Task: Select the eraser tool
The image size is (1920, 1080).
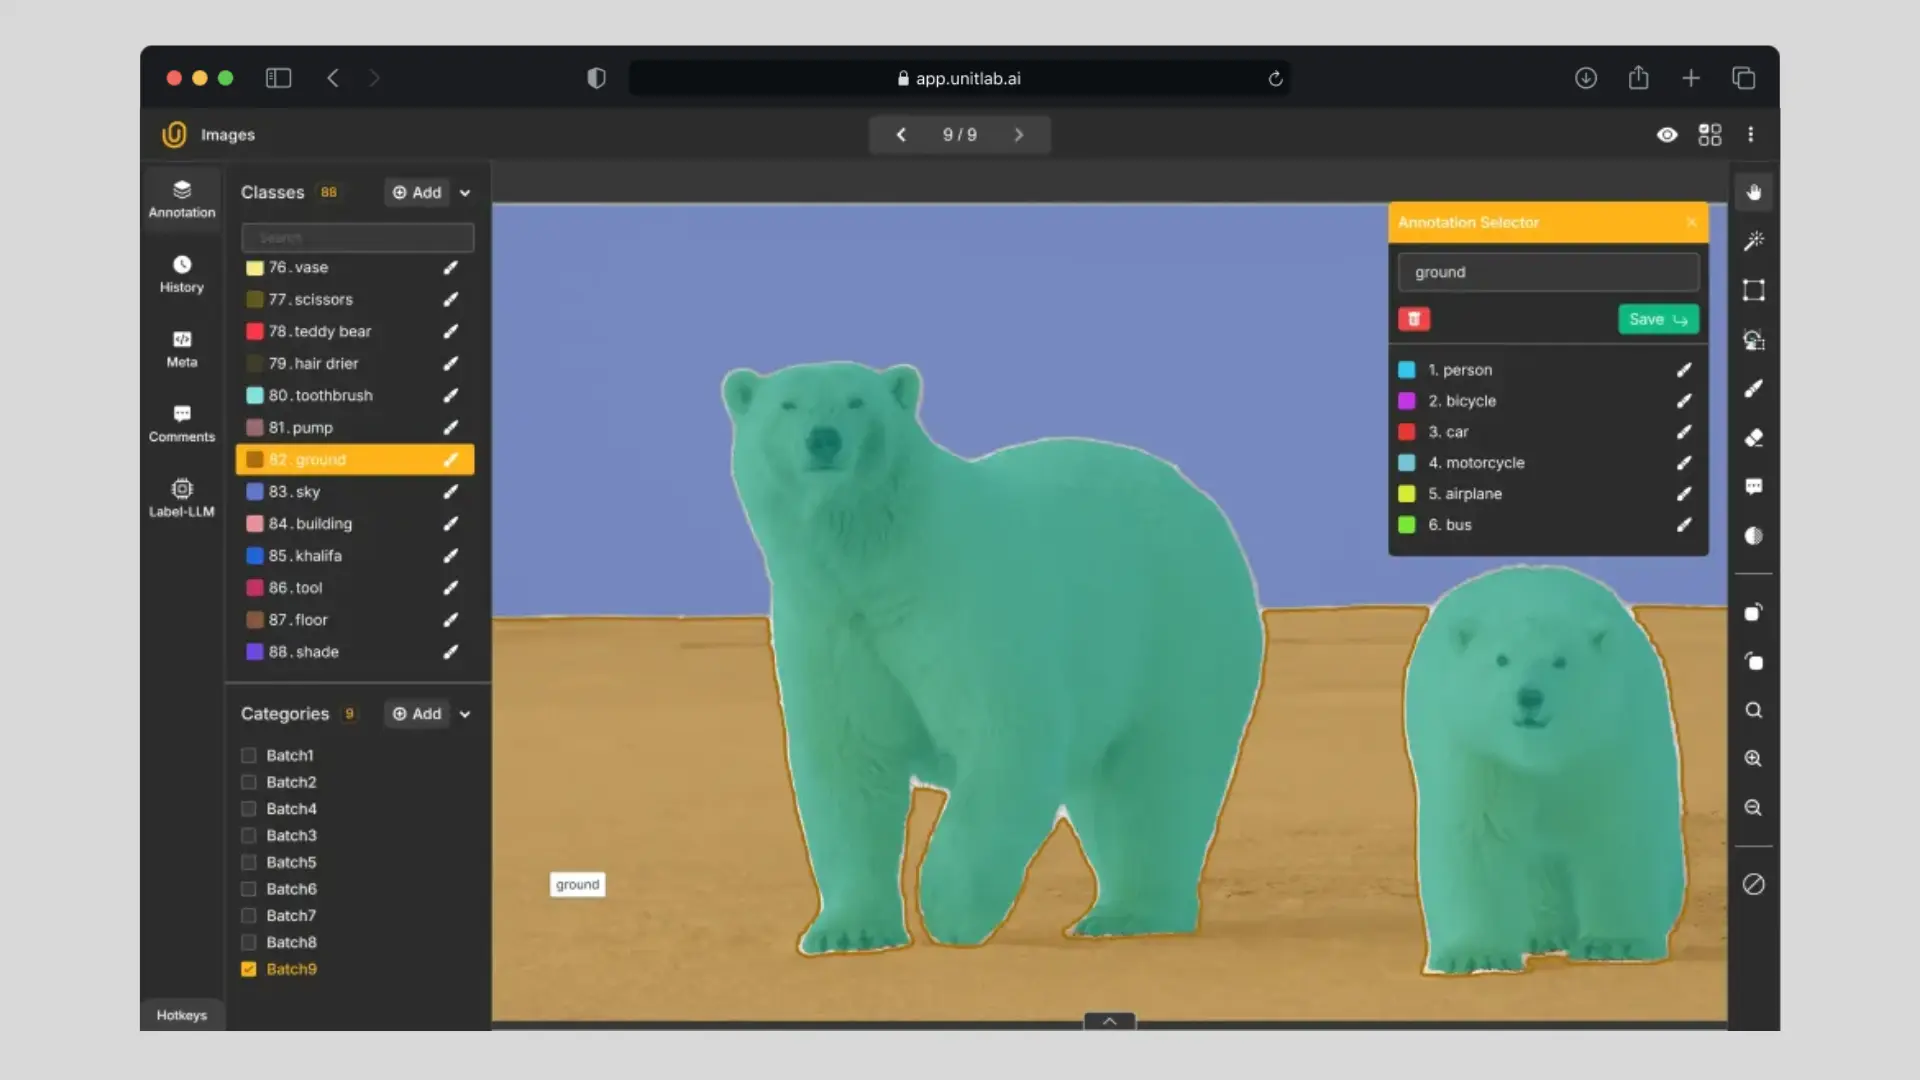Action: point(1753,438)
